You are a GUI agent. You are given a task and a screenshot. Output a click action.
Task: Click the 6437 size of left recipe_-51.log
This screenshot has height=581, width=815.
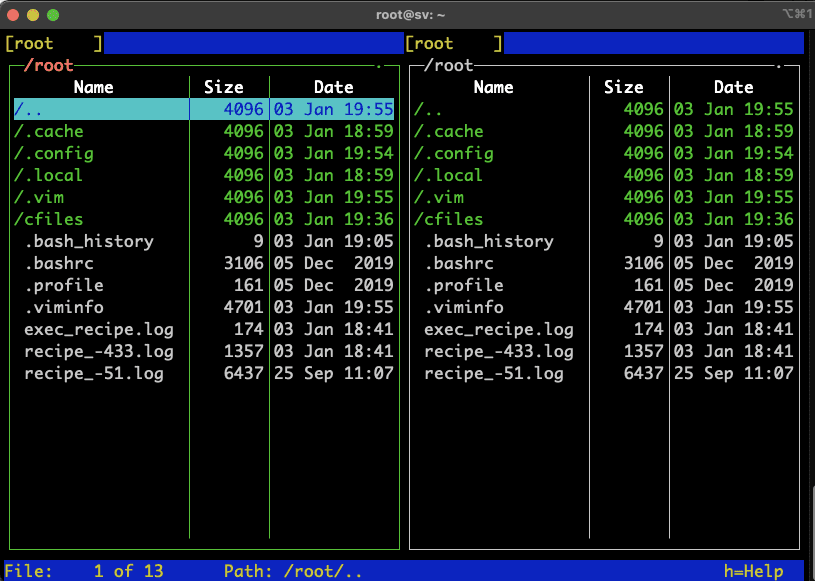point(244,373)
